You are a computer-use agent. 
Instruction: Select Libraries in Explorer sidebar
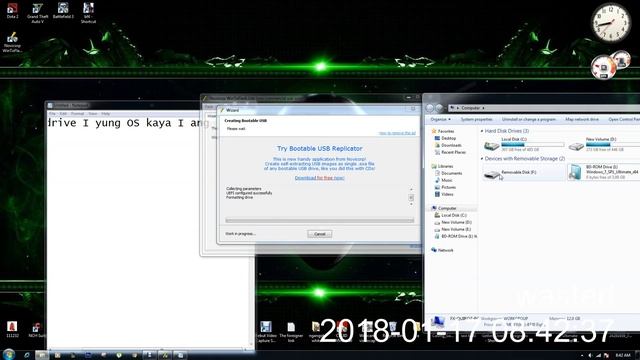click(445, 166)
